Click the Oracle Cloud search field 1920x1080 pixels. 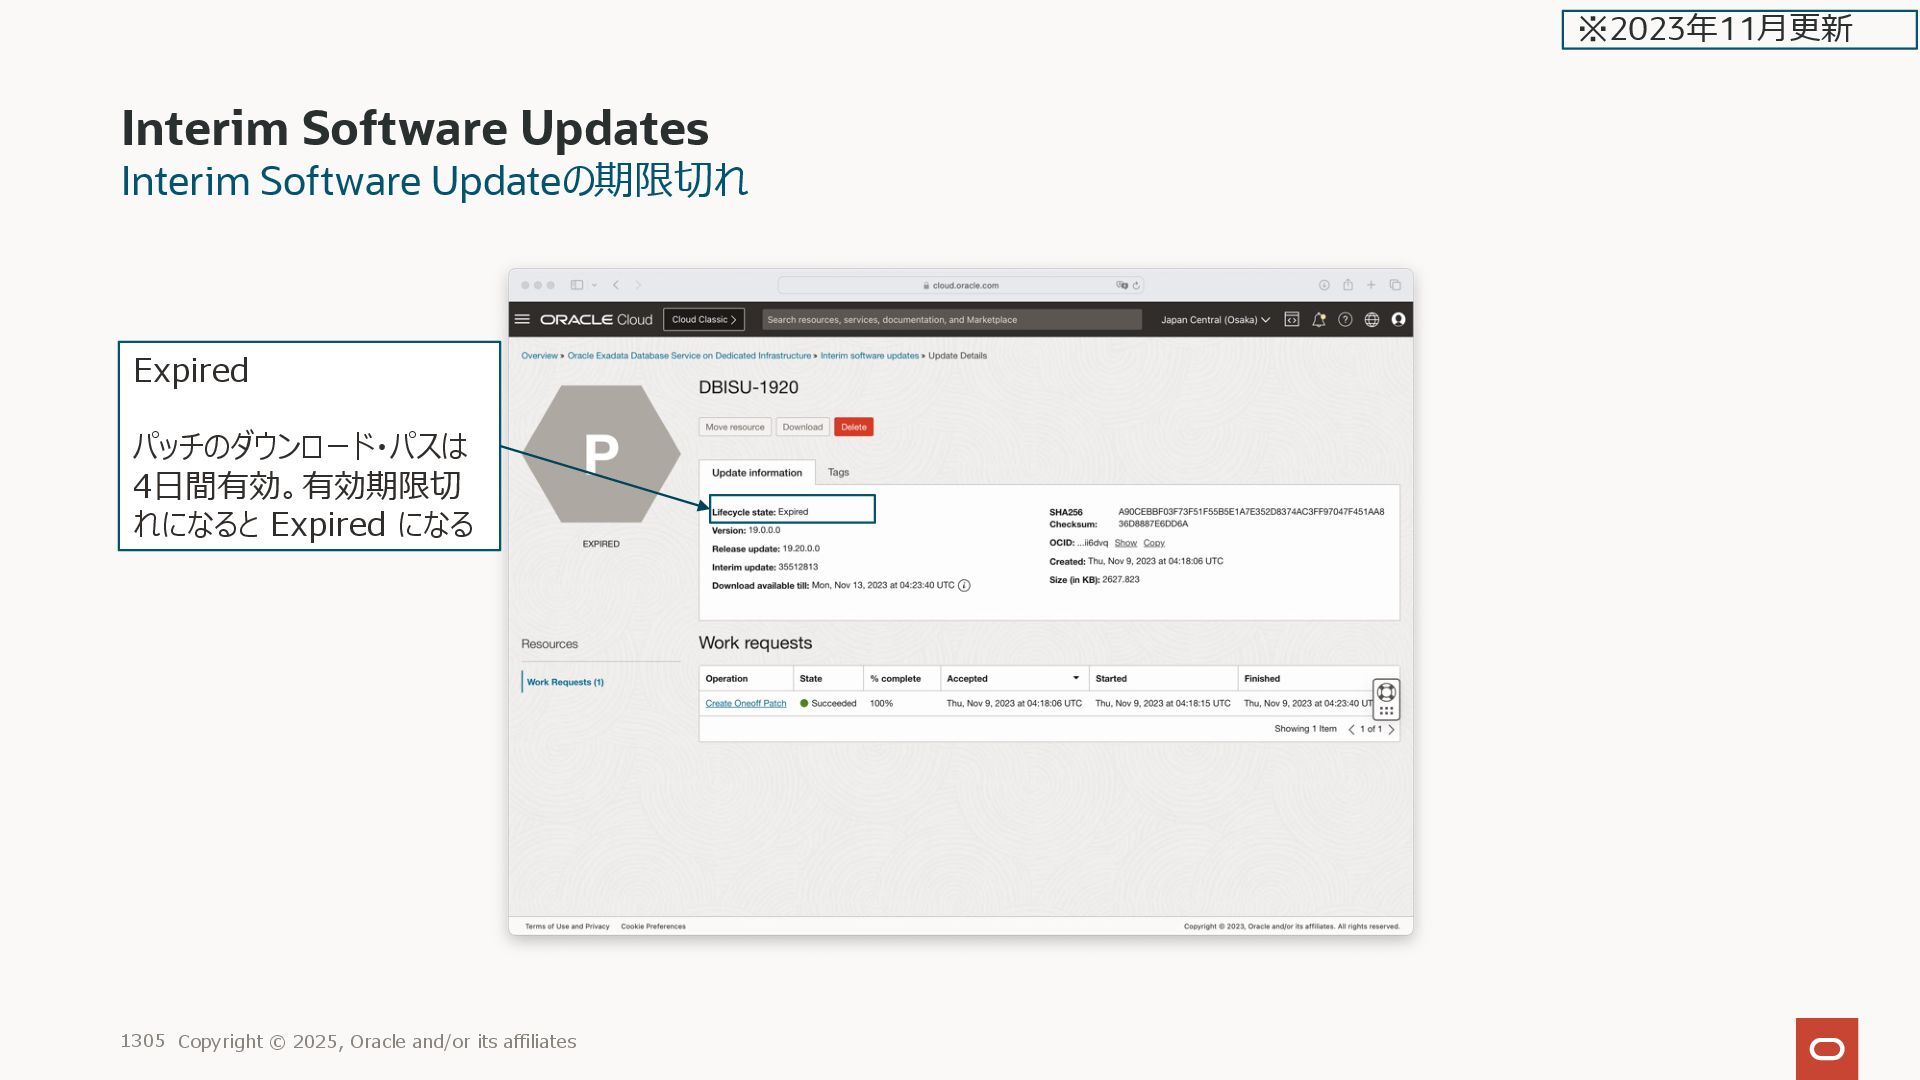(x=950, y=320)
